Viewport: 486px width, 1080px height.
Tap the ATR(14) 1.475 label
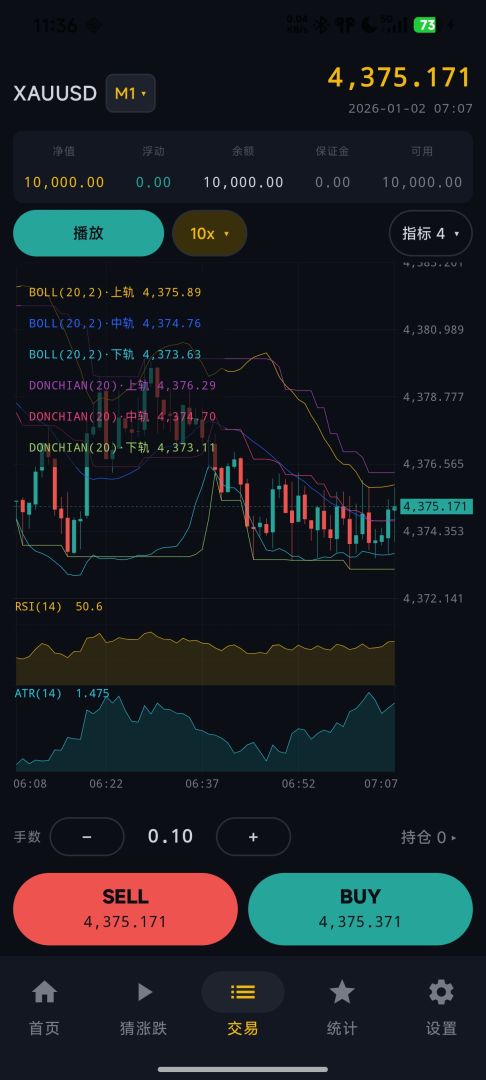pyautogui.click(x=62, y=694)
